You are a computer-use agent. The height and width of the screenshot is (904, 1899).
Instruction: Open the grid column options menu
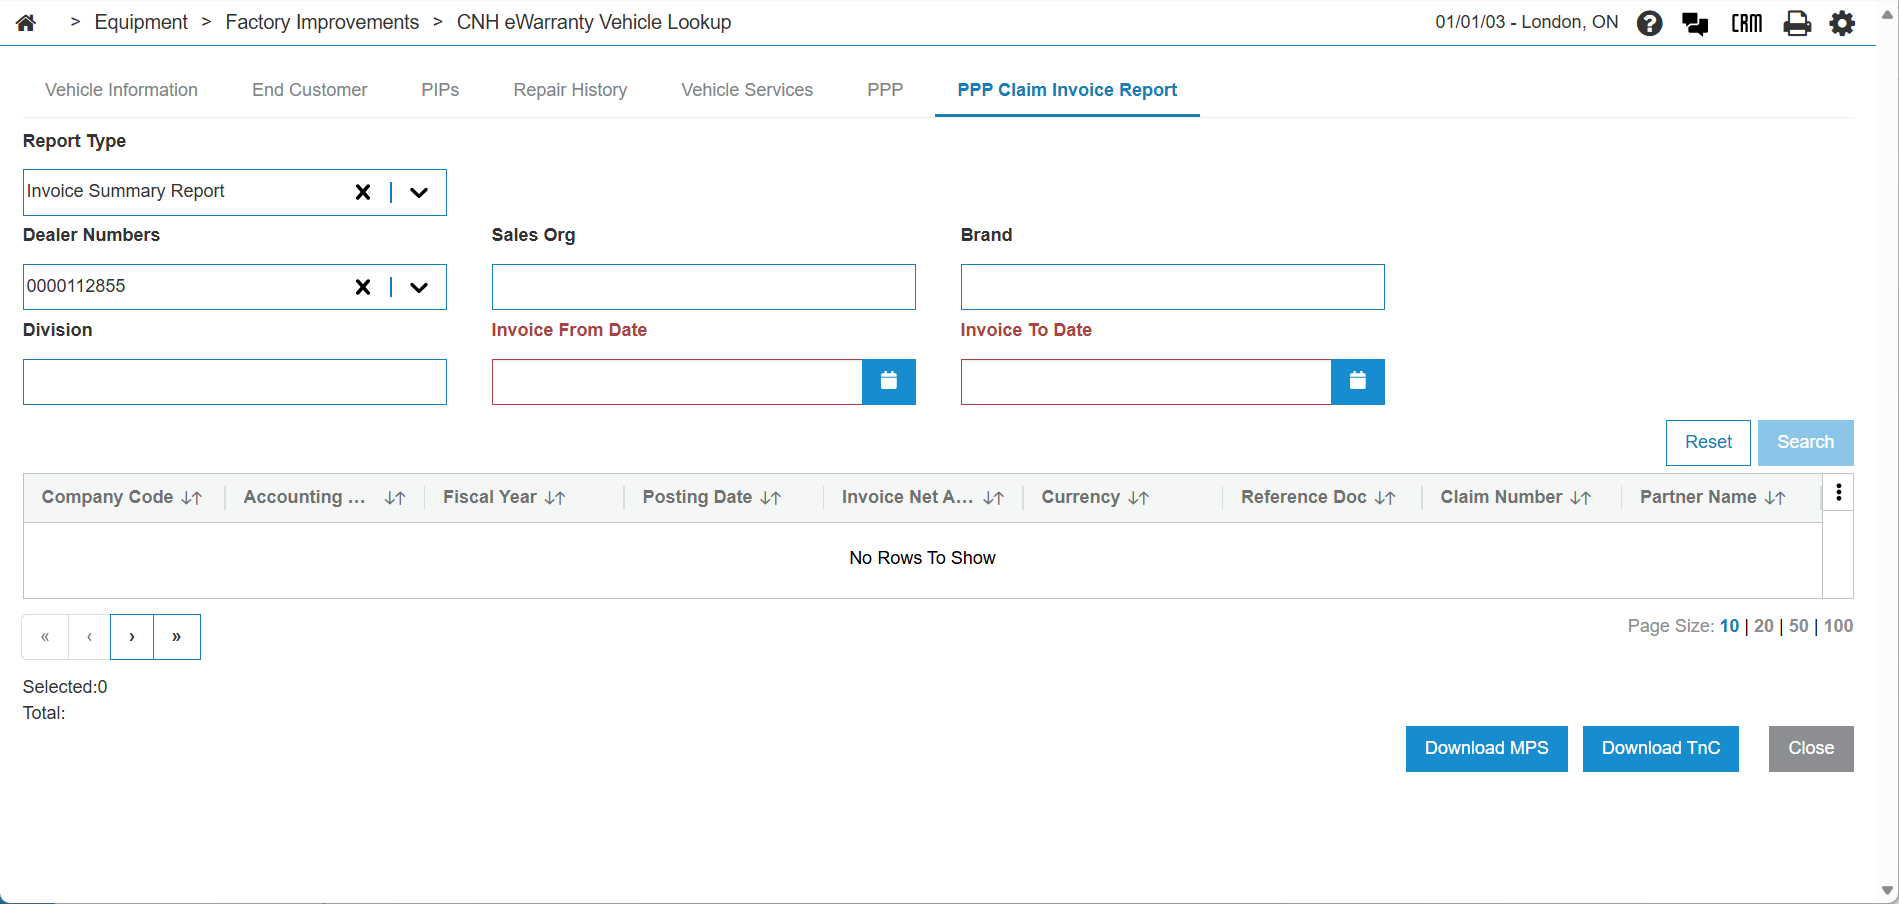[1838, 493]
